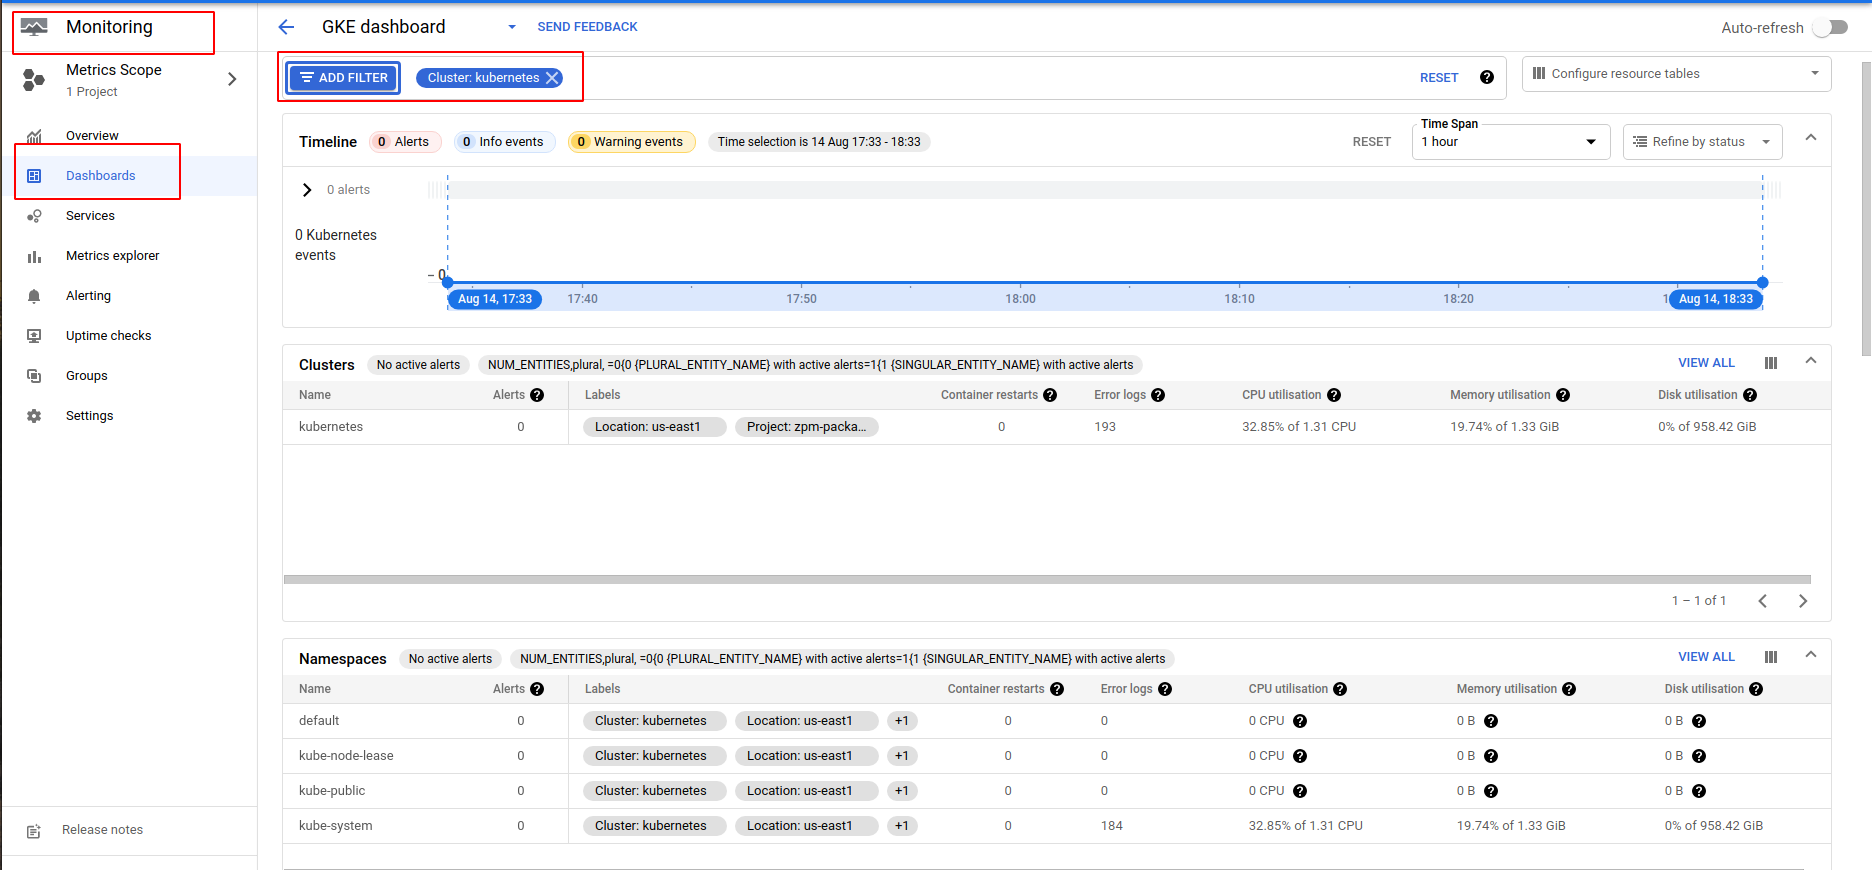The width and height of the screenshot is (1872, 870).
Task: Click the ADD FILTER button
Action: 344,78
